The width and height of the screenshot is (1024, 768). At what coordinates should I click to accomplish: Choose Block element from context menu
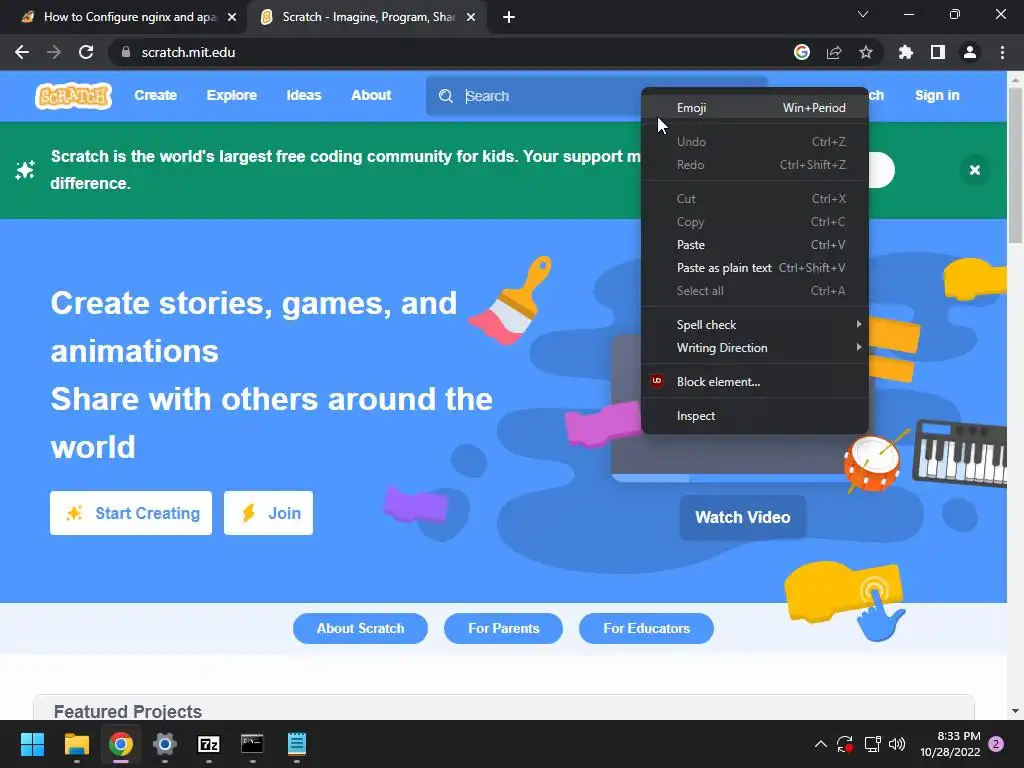pos(755,381)
